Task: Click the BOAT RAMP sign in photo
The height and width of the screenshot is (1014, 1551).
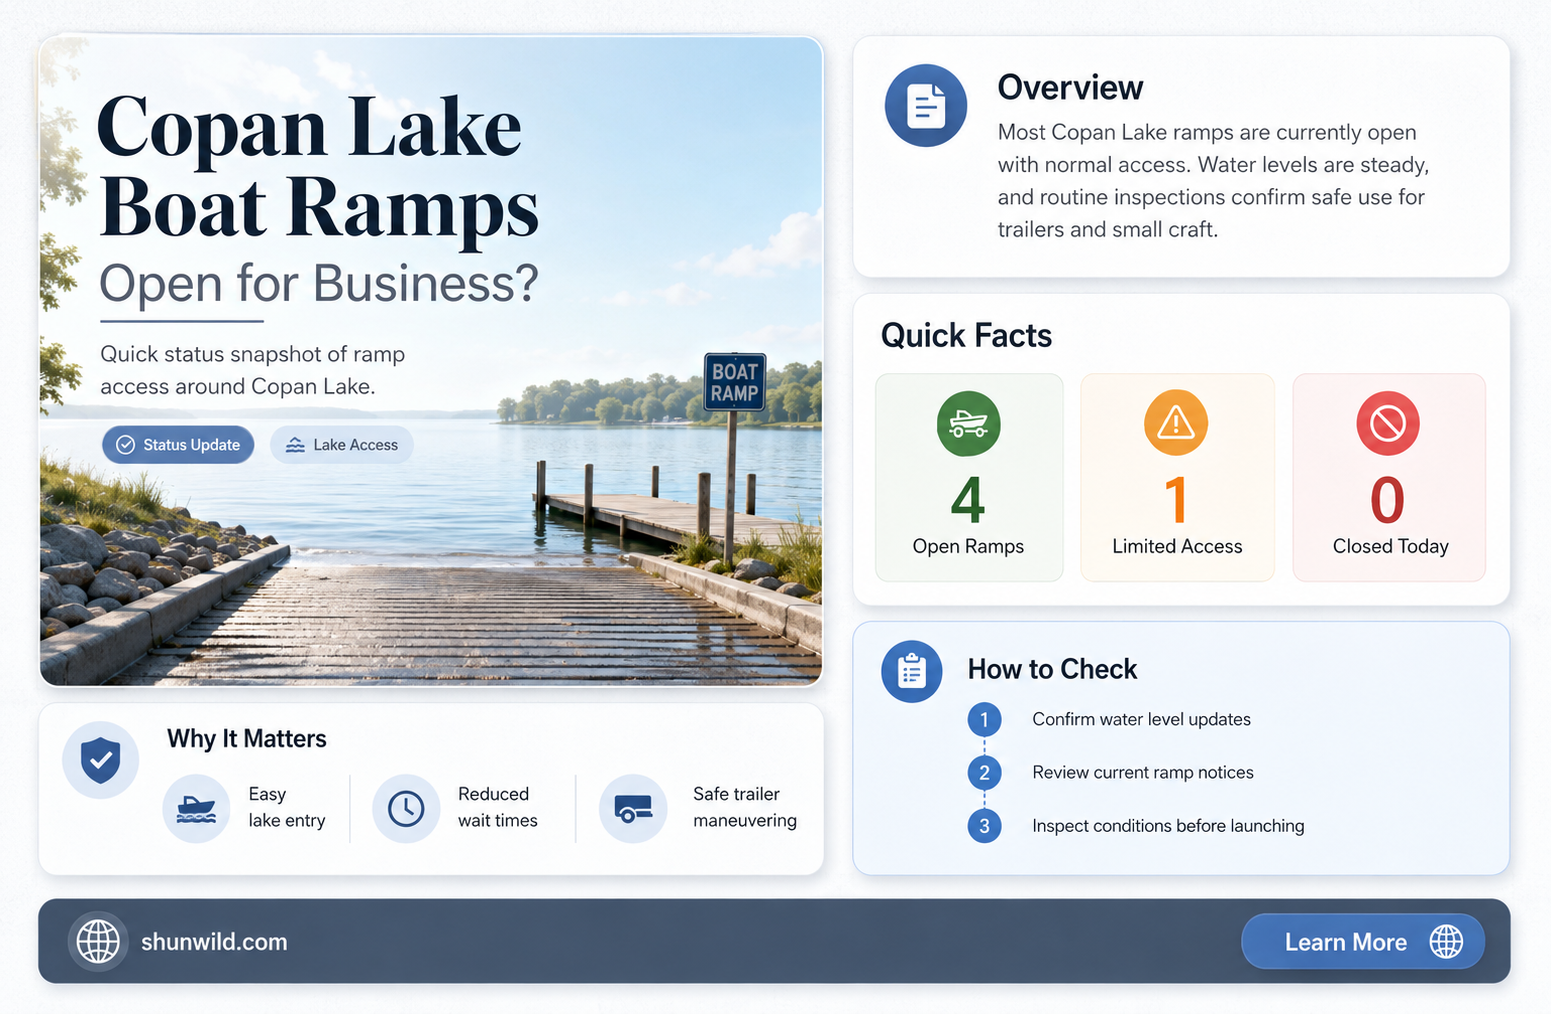Action: [735, 382]
